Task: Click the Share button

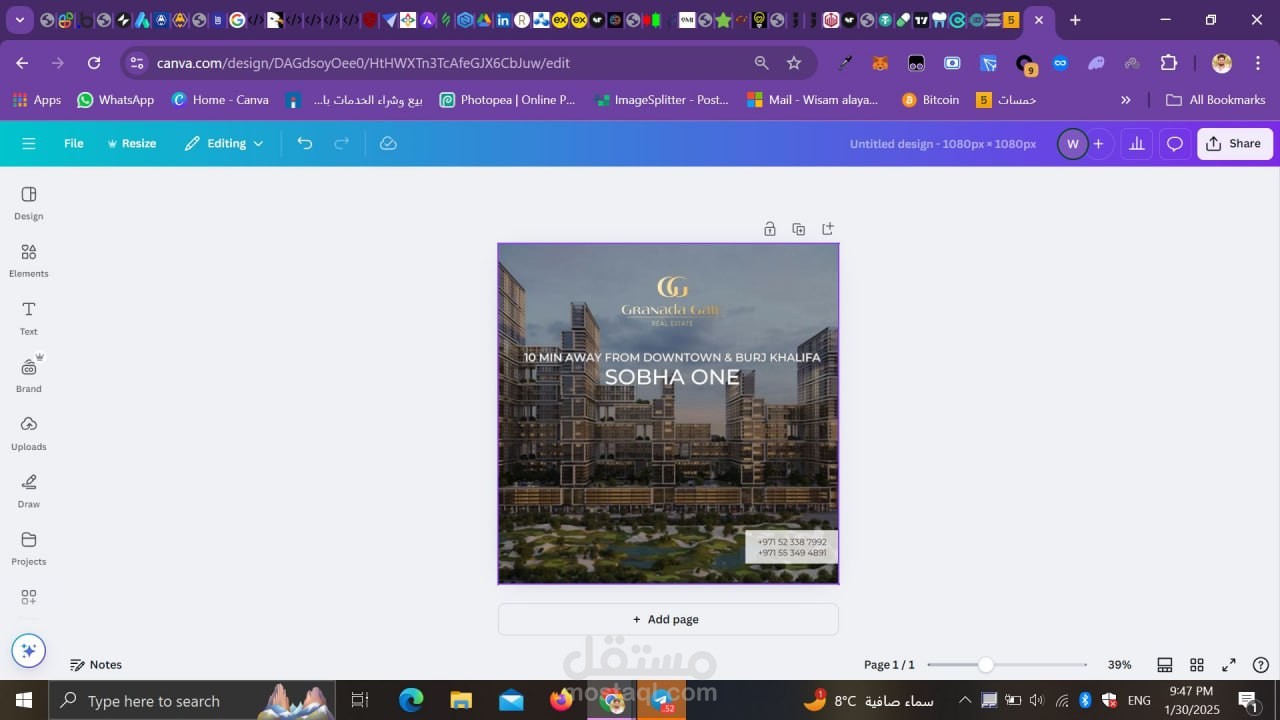Action: (x=1235, y=144)
